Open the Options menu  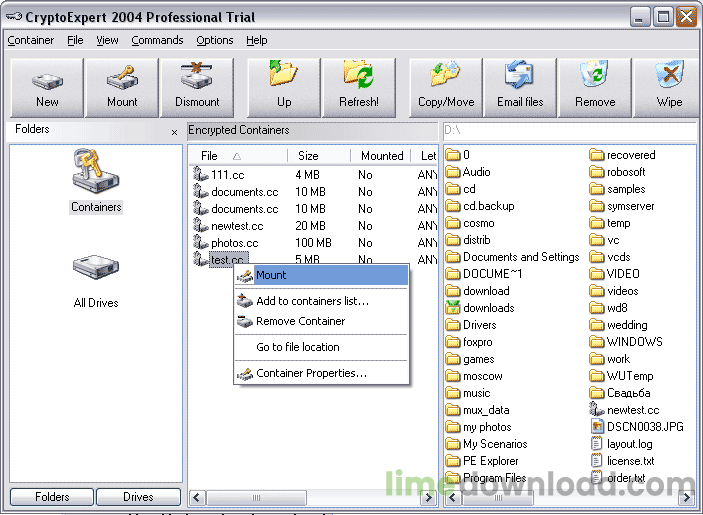tap(215, 40)
